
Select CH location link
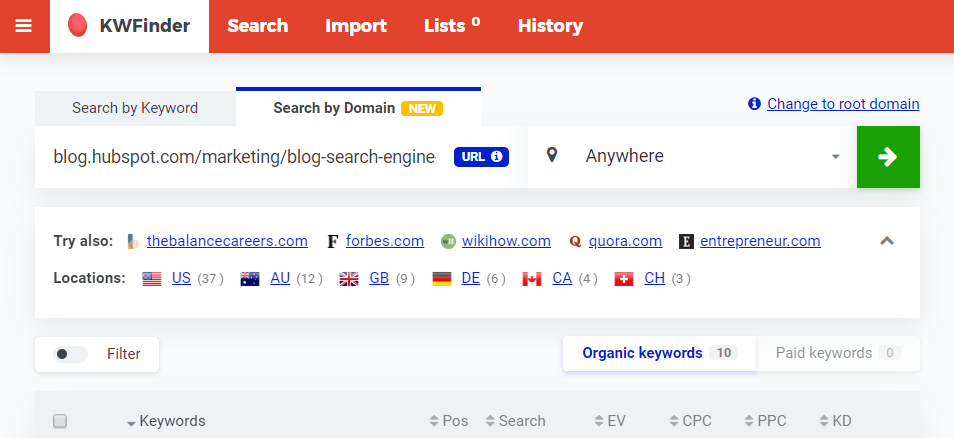pyautogui.click(x=655, y=279)
